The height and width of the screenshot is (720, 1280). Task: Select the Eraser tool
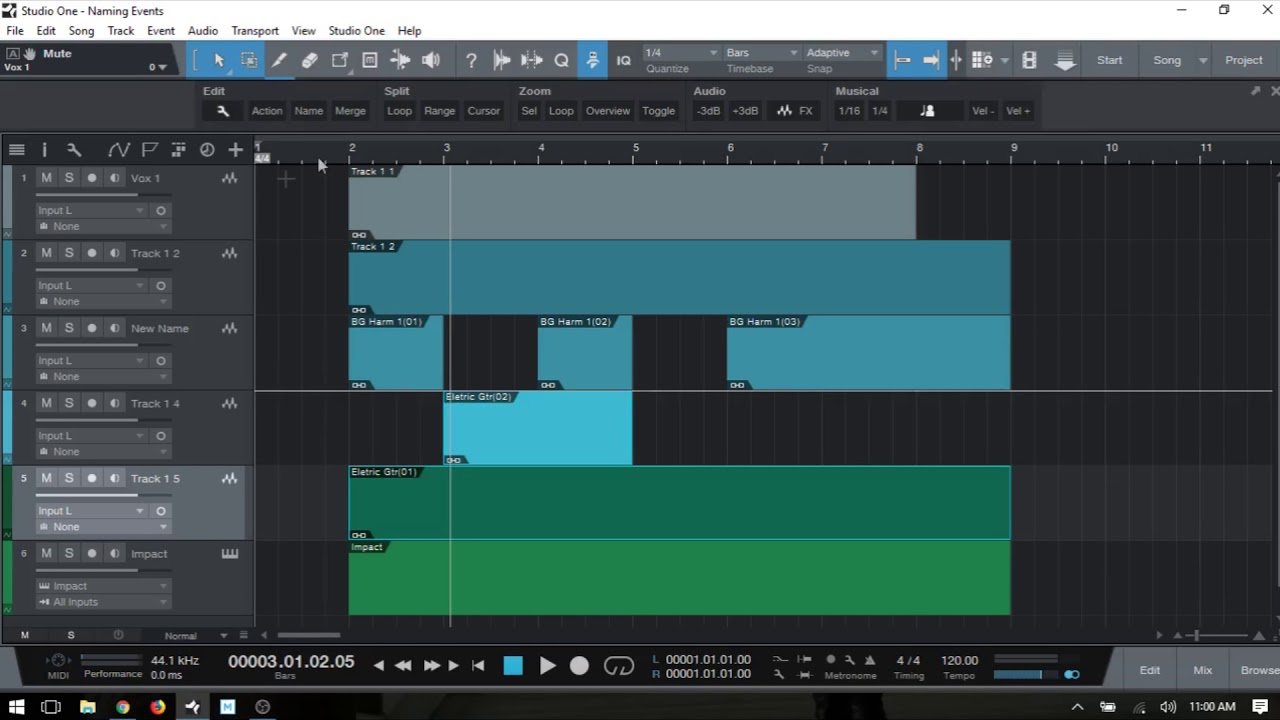click(309, 60)
